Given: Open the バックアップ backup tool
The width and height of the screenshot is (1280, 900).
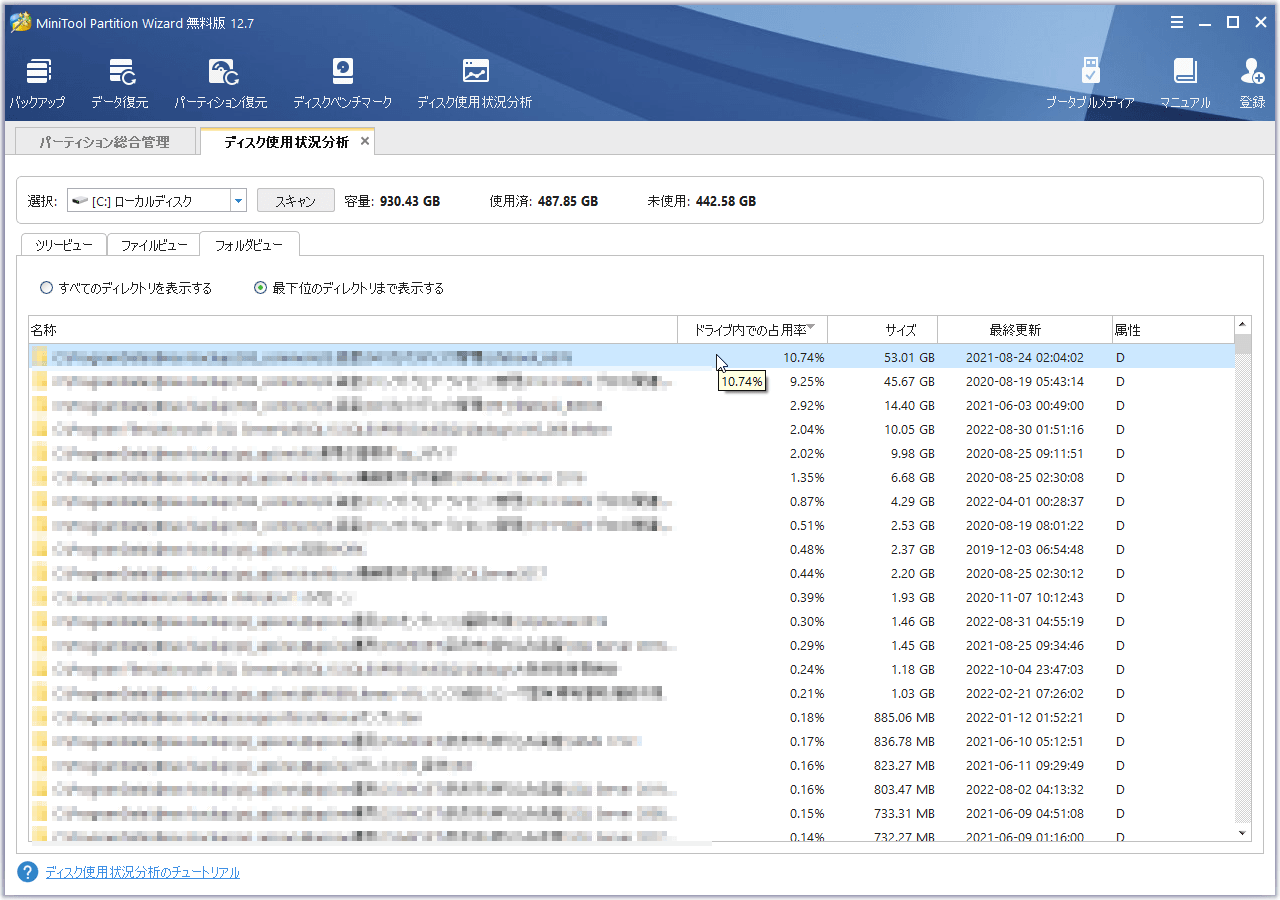Looking at the screenshot, I should click(37, 82).
